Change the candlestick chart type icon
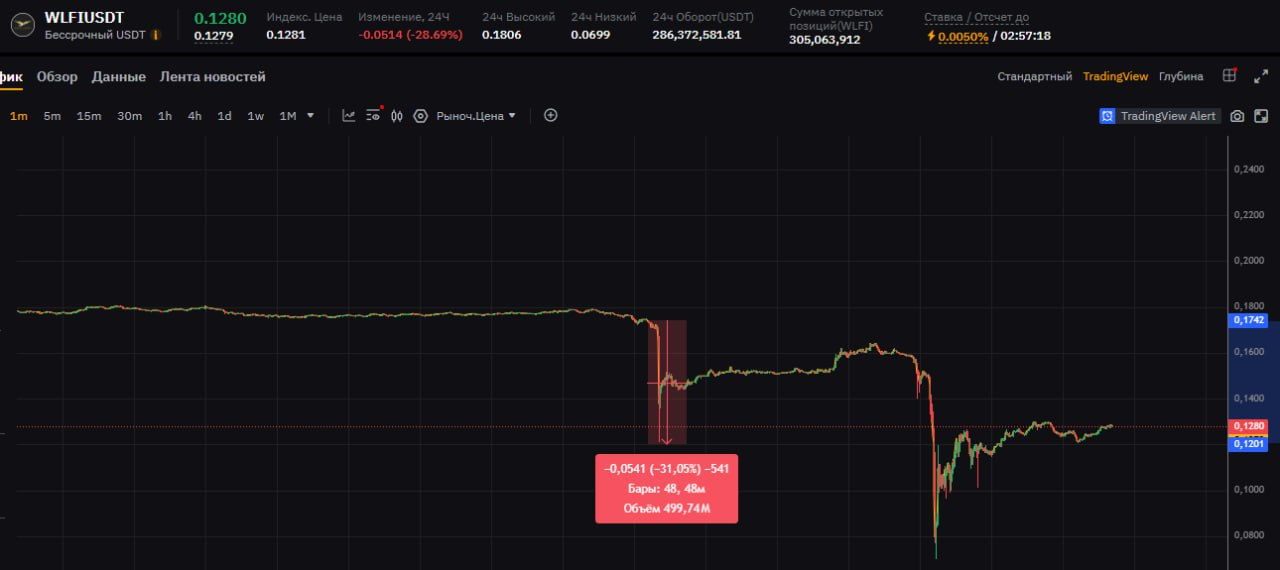 coord(397,116)
